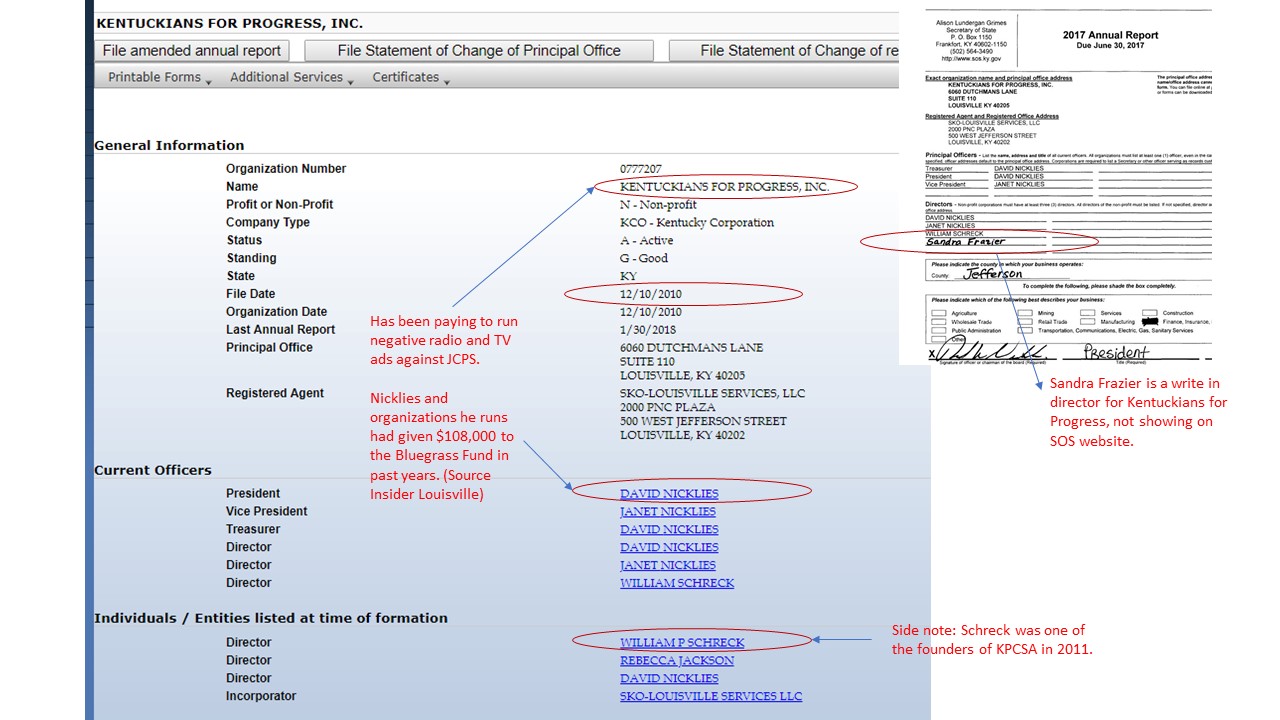Expand the Certificates dropdown menu
The height and width of the screenshot is (720, 1280).
point(411,77)
